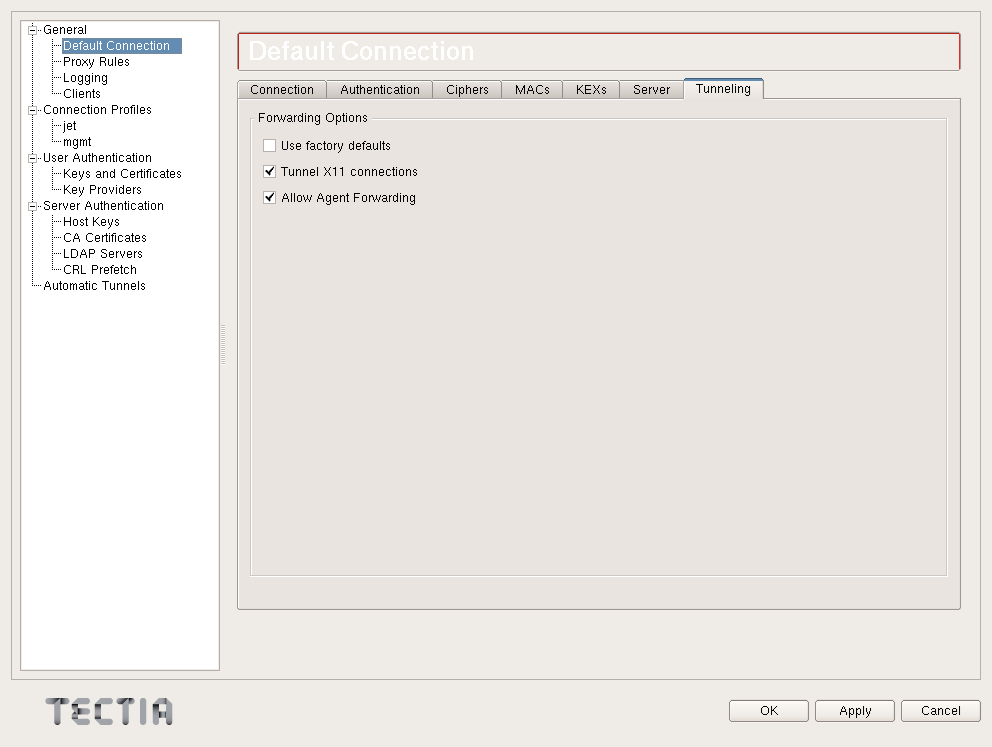Select the KEXs tab
Screen dimensions: 992x747
pos(591,90)
